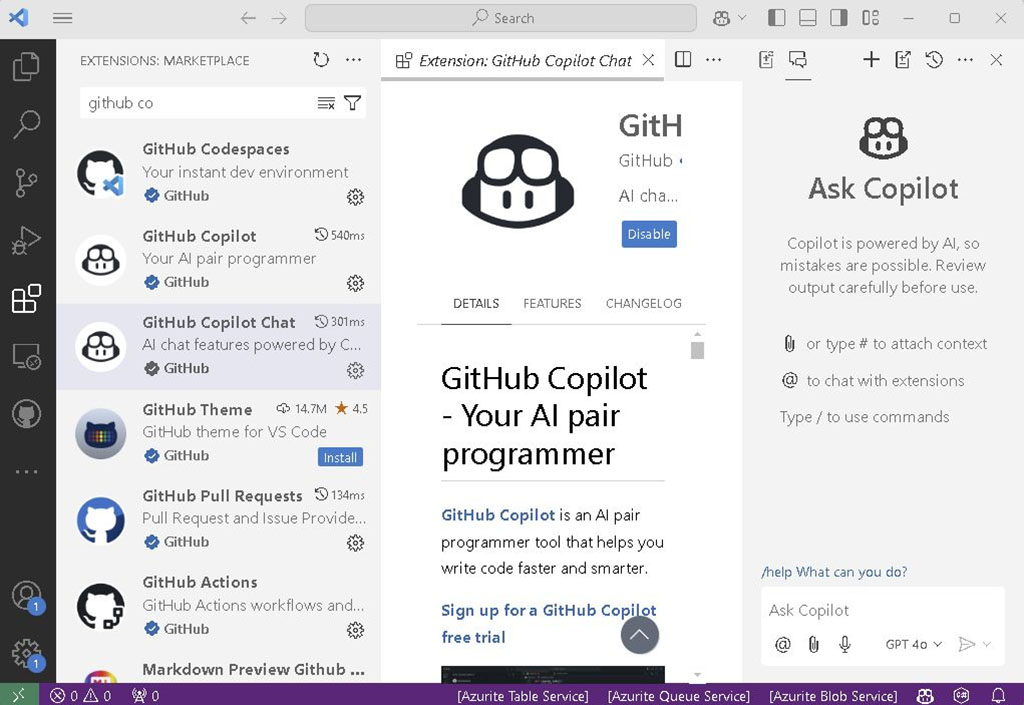Open manage gear for GitHub Copilot
Image resolution: width=1024 pixels, height=705 pixels.
pos(355,283)
